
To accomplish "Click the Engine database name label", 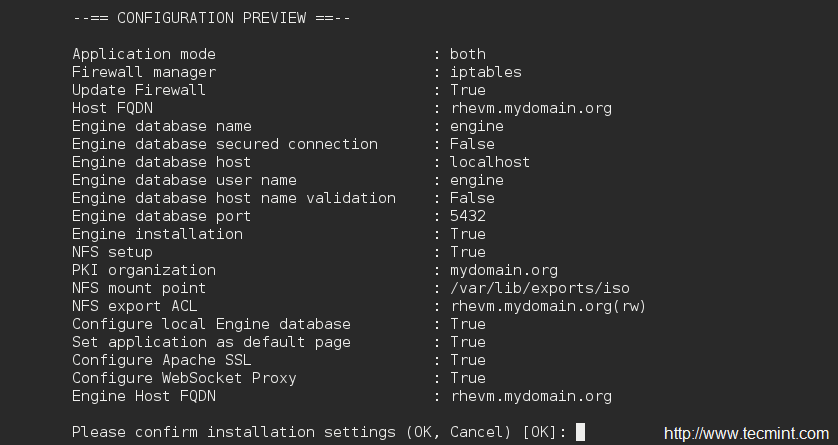I will click(x=161, y=126).
